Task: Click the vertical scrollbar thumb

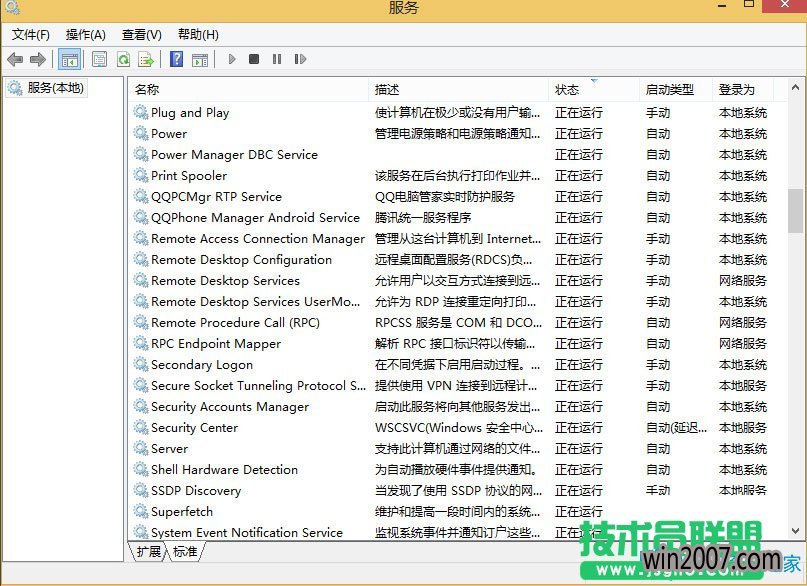Action: tap(795, 211)
